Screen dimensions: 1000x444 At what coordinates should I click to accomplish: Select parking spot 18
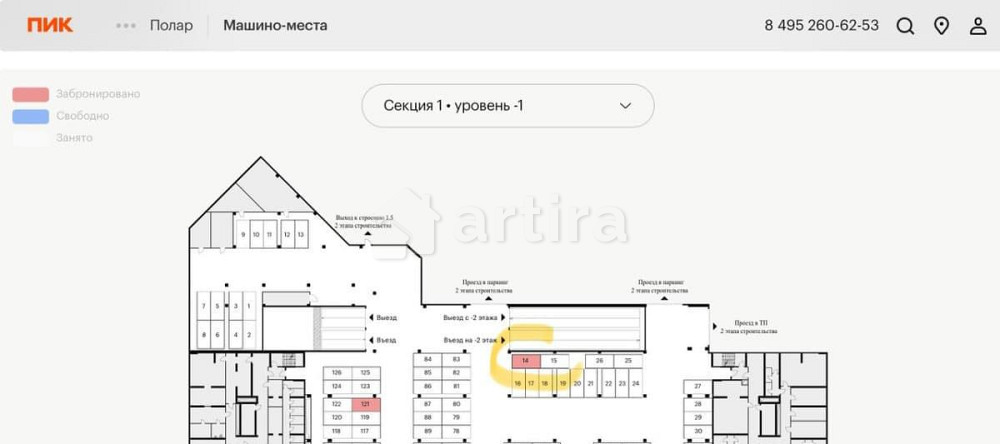[545, 383]
